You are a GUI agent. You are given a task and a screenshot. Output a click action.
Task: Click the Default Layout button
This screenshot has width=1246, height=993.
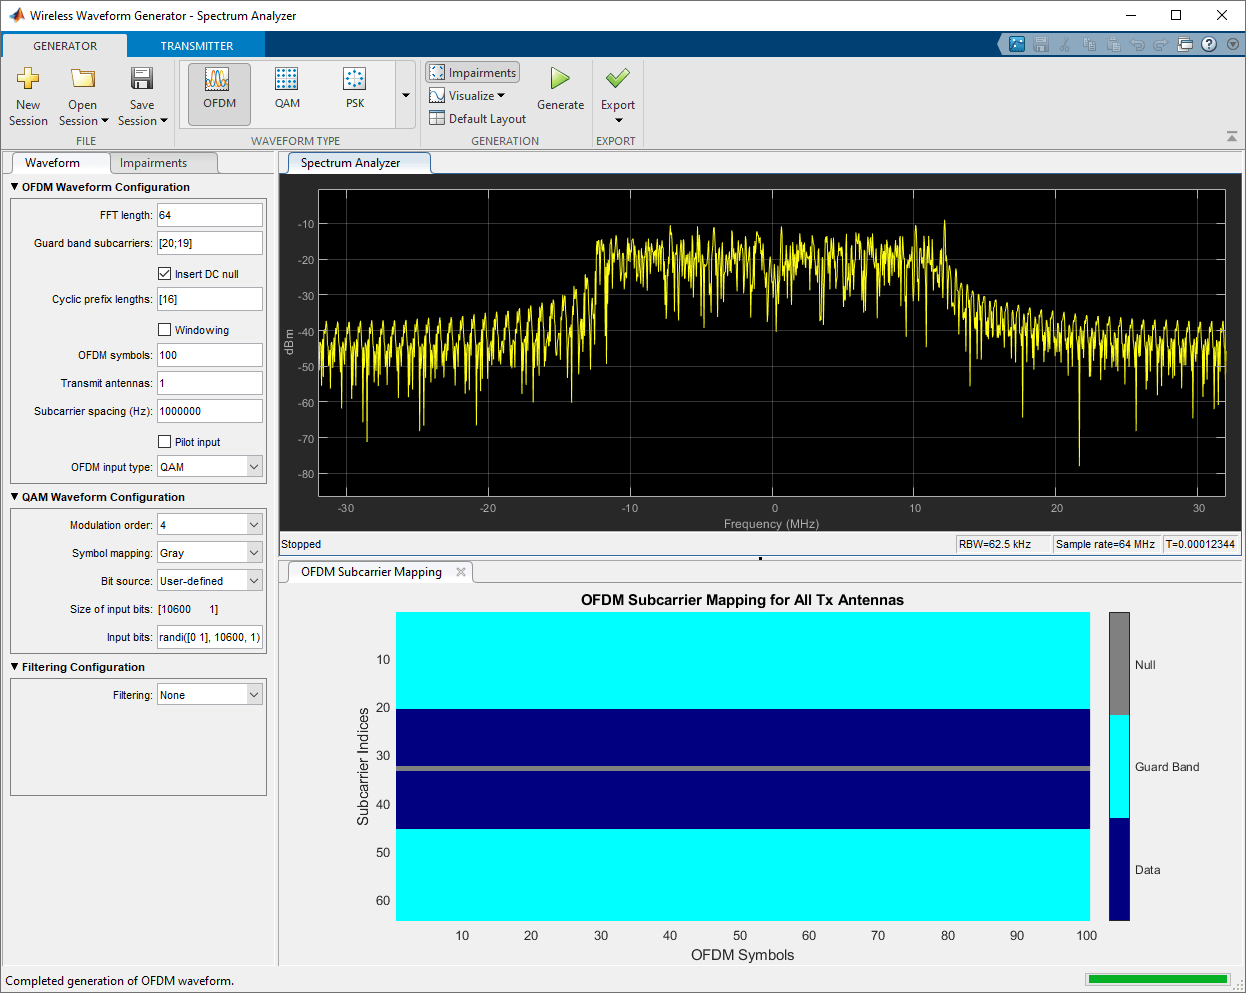click(477, 119)
